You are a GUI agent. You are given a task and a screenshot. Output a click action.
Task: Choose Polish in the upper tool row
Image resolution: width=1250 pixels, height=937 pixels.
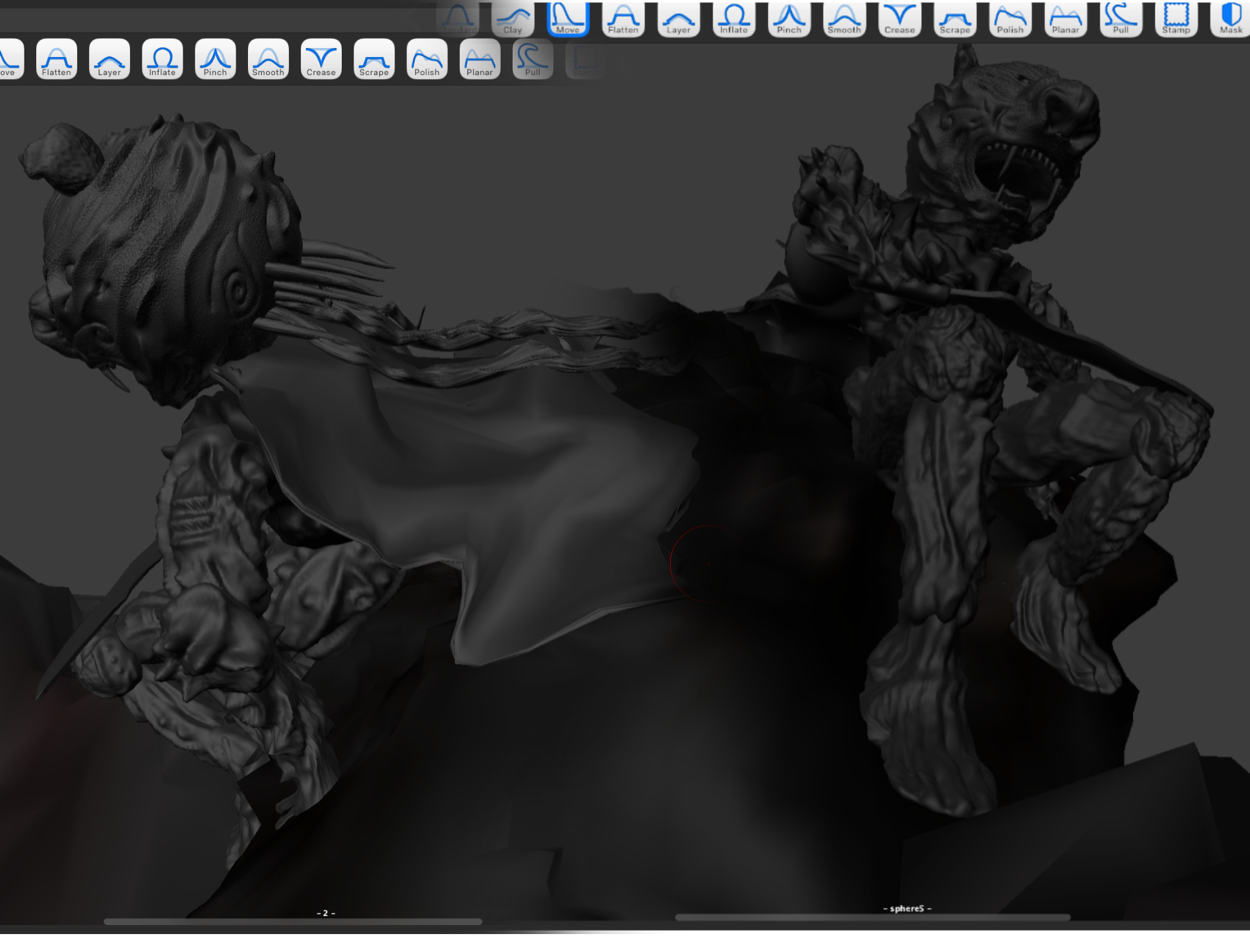(1010, 18)
